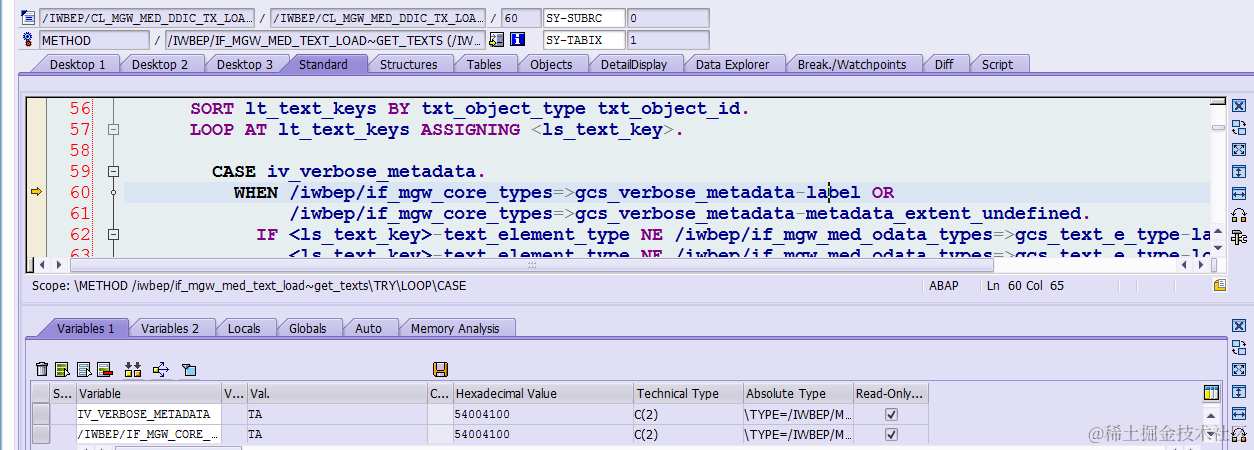
Task: Click the find (binoculars) icon in the variables toolbar
Action: (133, 370)
